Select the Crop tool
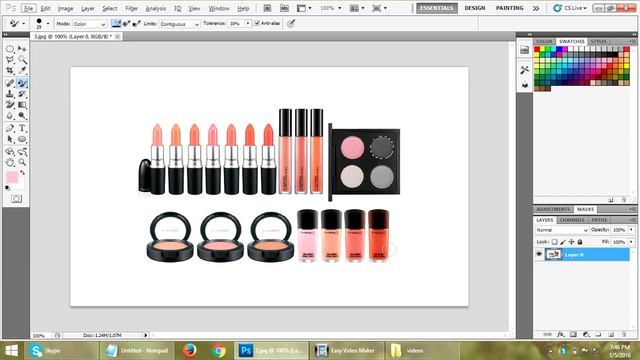 tap(10, 71)
